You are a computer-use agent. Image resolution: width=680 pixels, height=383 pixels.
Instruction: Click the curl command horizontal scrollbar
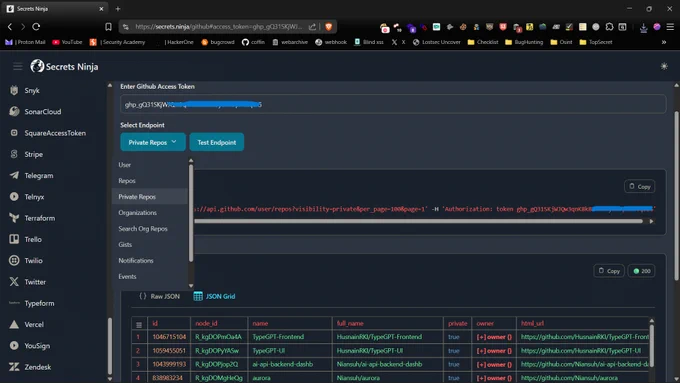(418, 221)
